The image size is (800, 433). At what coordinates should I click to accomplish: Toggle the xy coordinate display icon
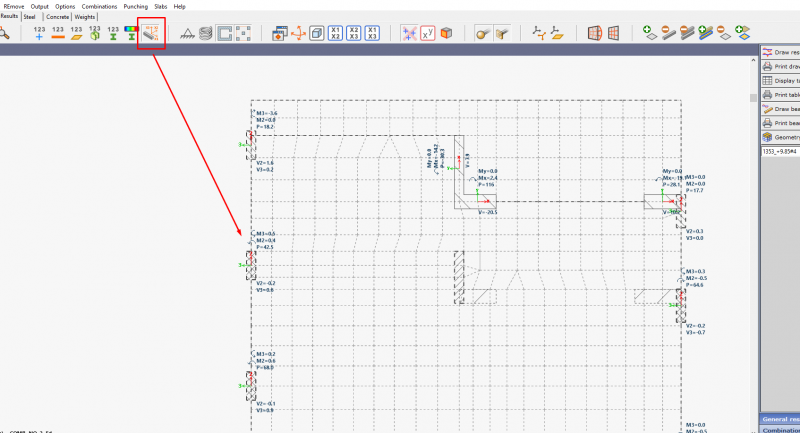(x=428, y=33)
